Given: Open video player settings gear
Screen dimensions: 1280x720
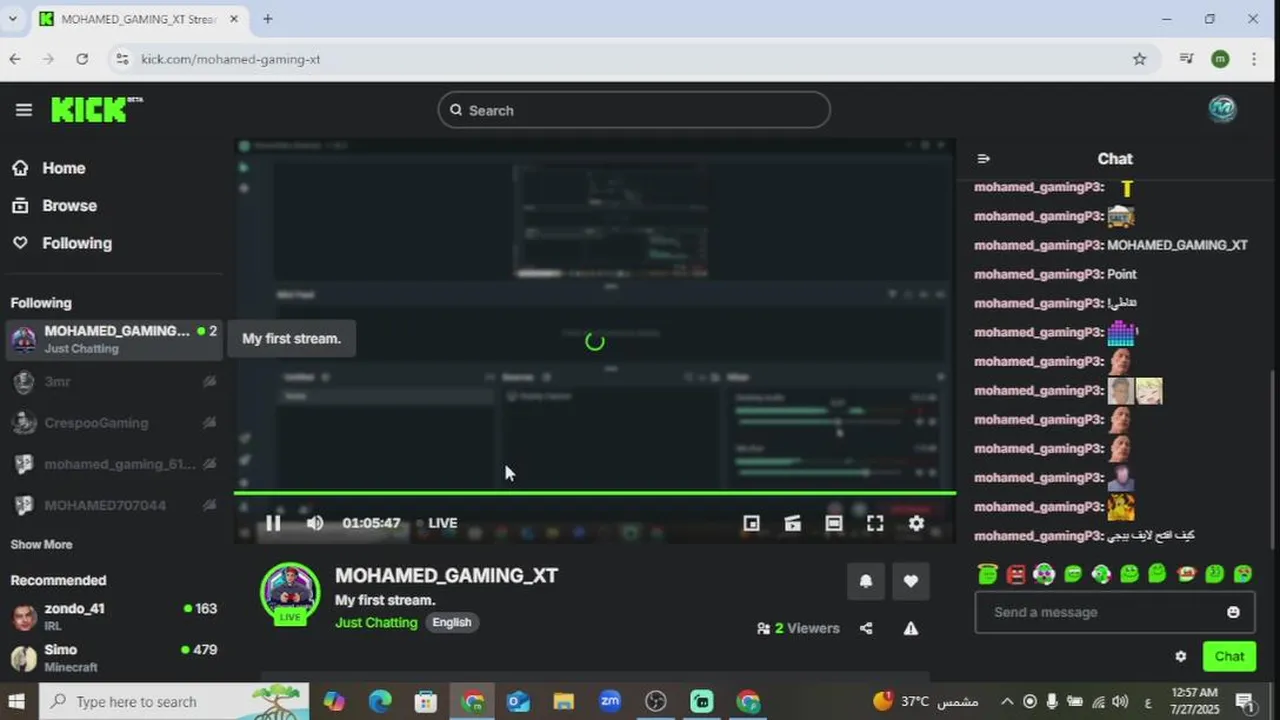Looking at the screenshot, I should [916, 523].
